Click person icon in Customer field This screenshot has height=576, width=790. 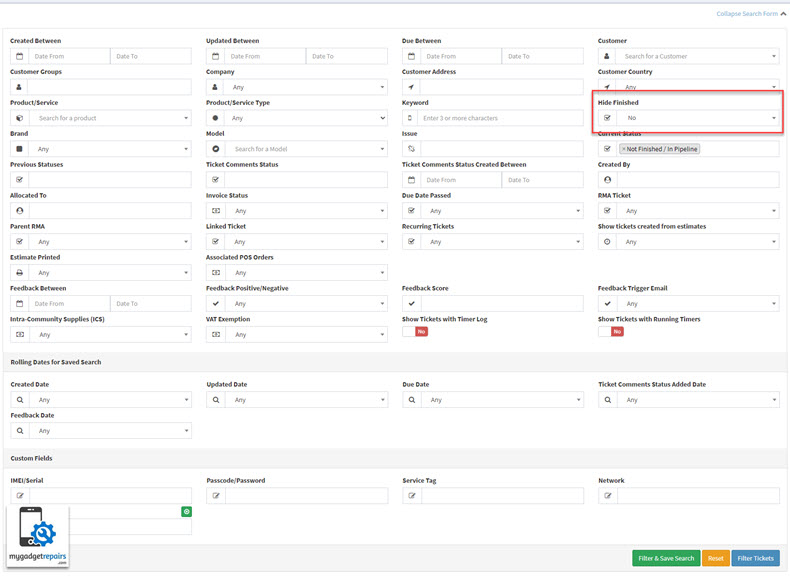point(607,56)
